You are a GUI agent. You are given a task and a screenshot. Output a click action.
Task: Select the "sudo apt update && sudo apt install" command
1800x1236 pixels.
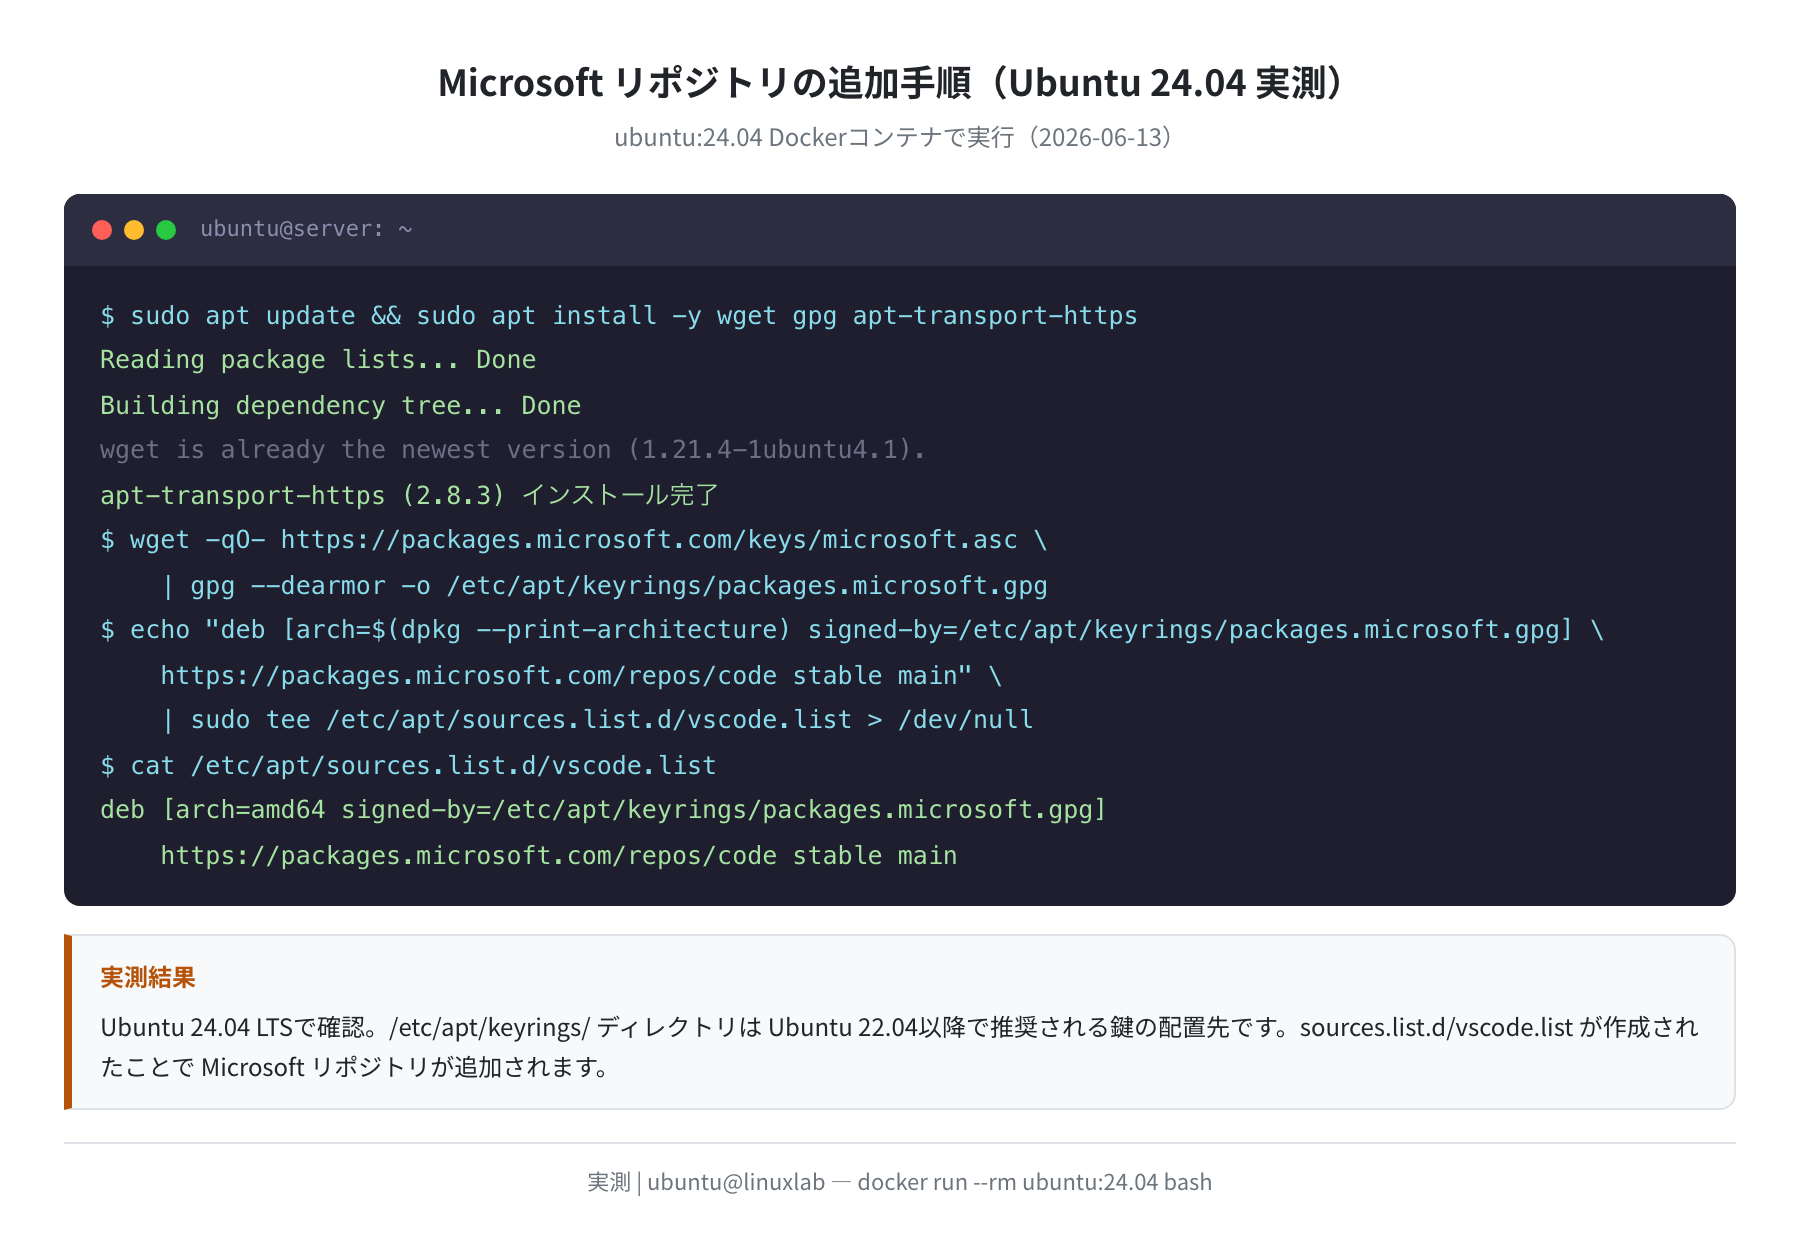619,316
